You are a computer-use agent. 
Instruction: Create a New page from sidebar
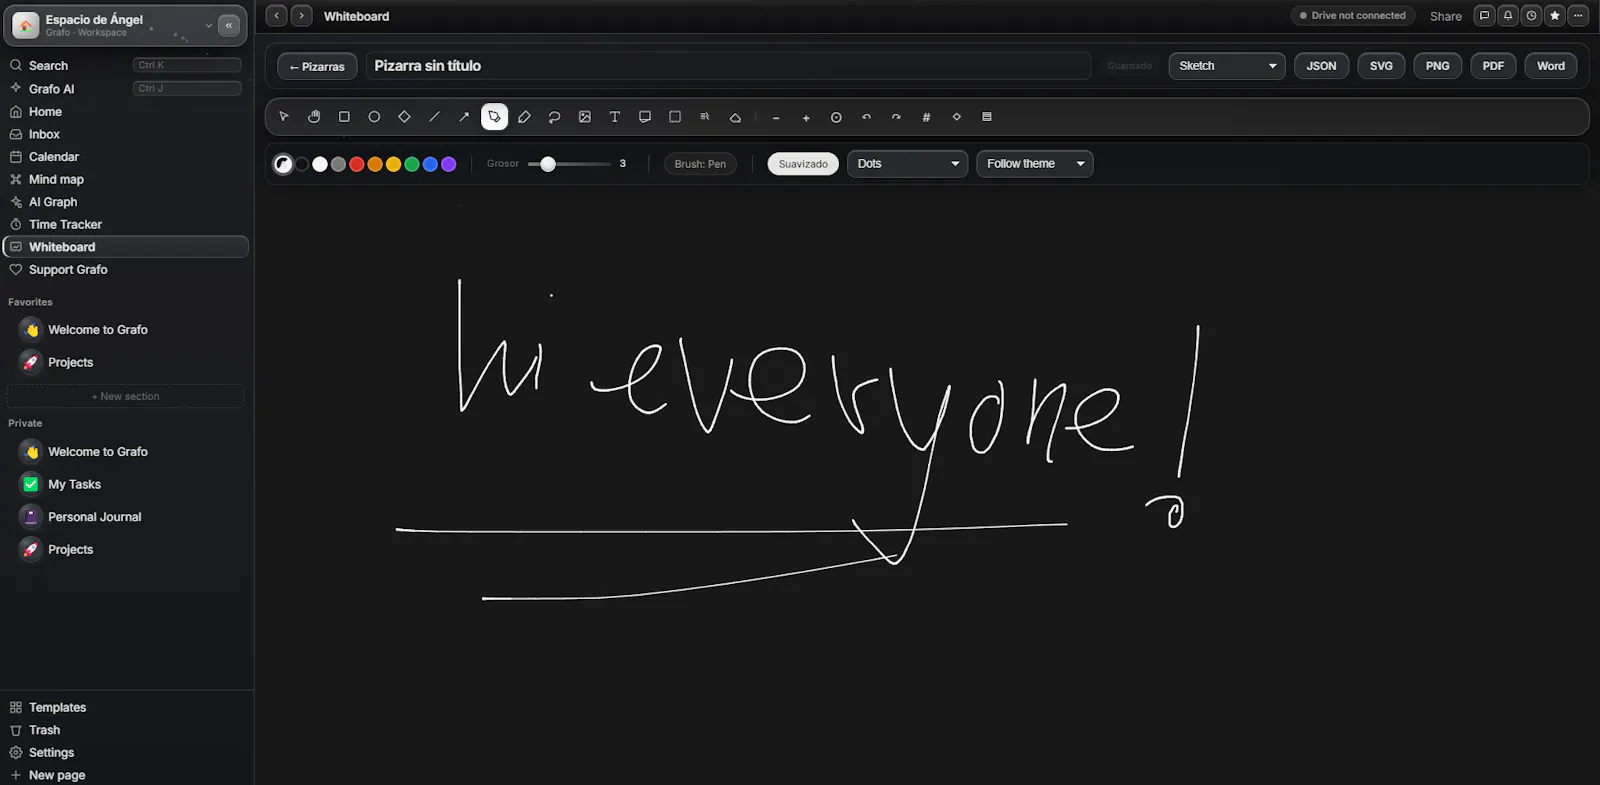pos(126,775)
